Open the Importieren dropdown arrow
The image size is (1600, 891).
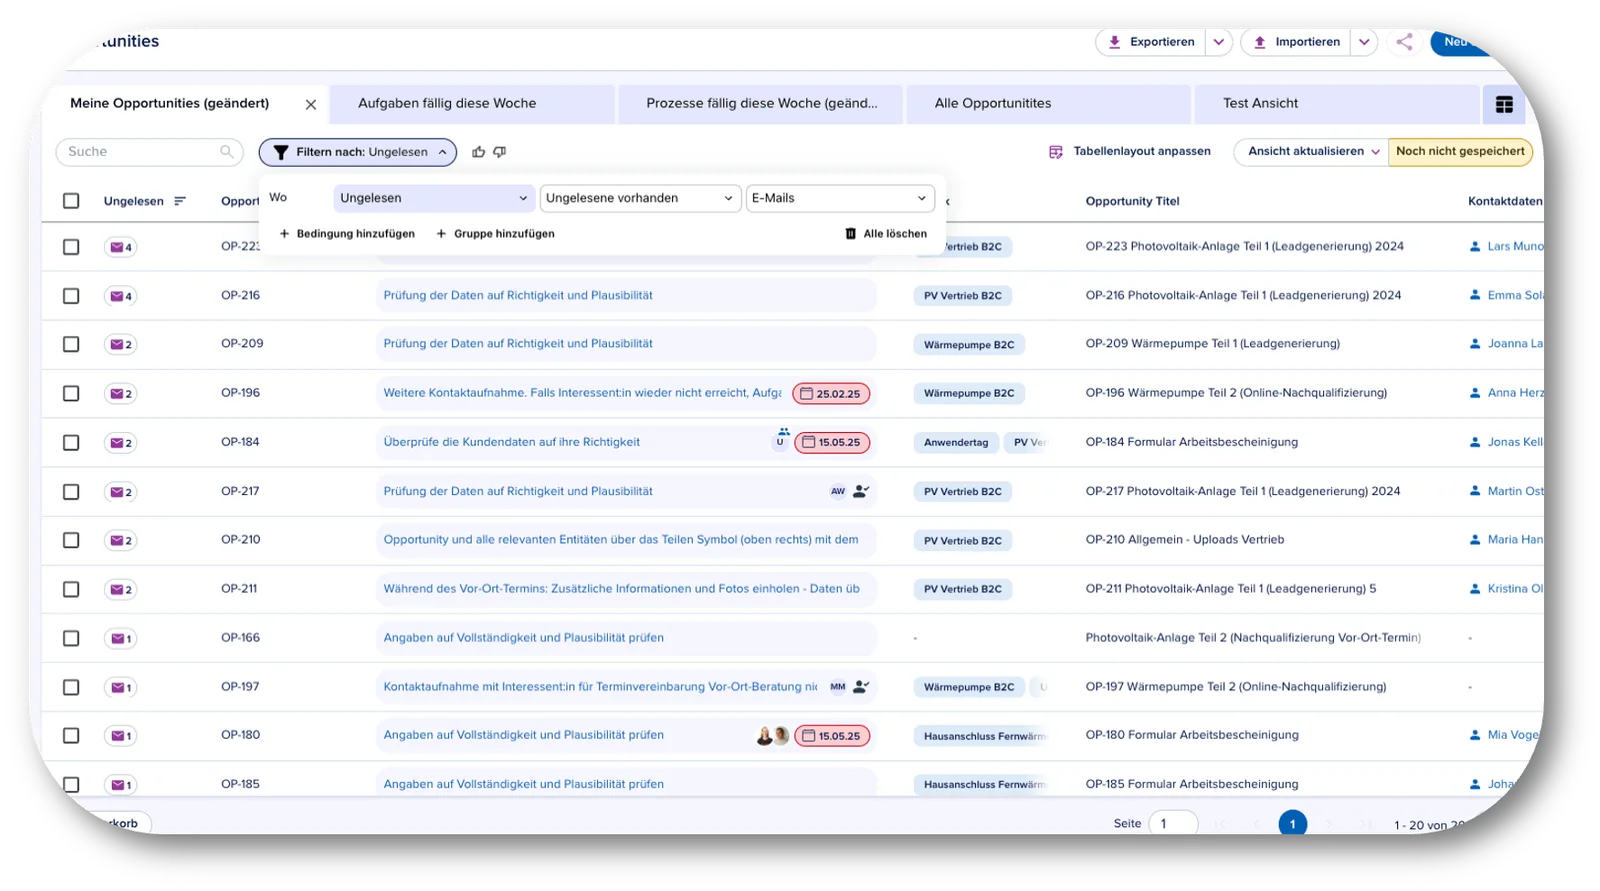coord(1364,42)
